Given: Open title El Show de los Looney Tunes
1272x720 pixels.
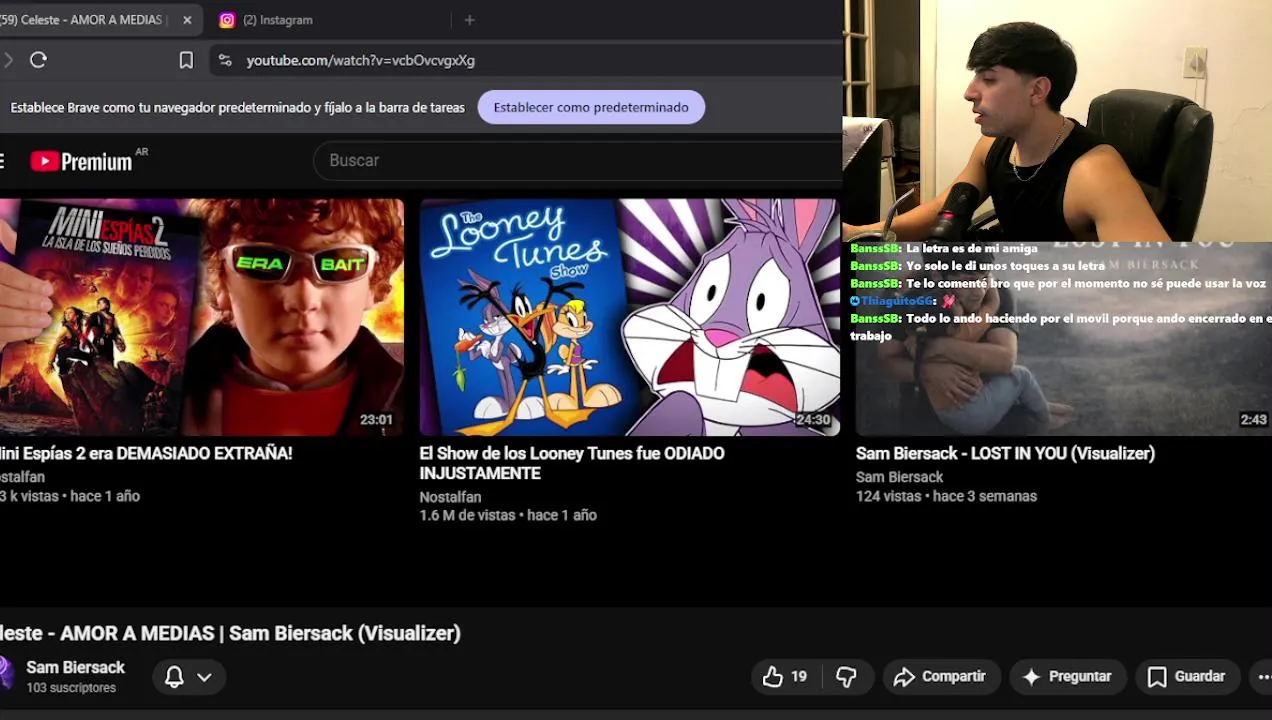Looking at the screenshot, I should pyautogui.click(x=572, y=463).
